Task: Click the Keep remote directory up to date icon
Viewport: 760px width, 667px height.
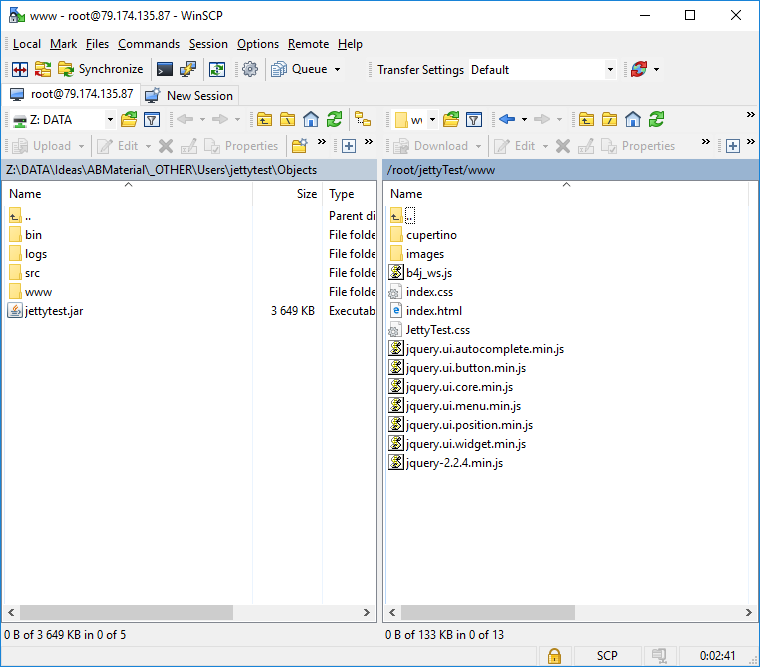Action: (217, 69)
